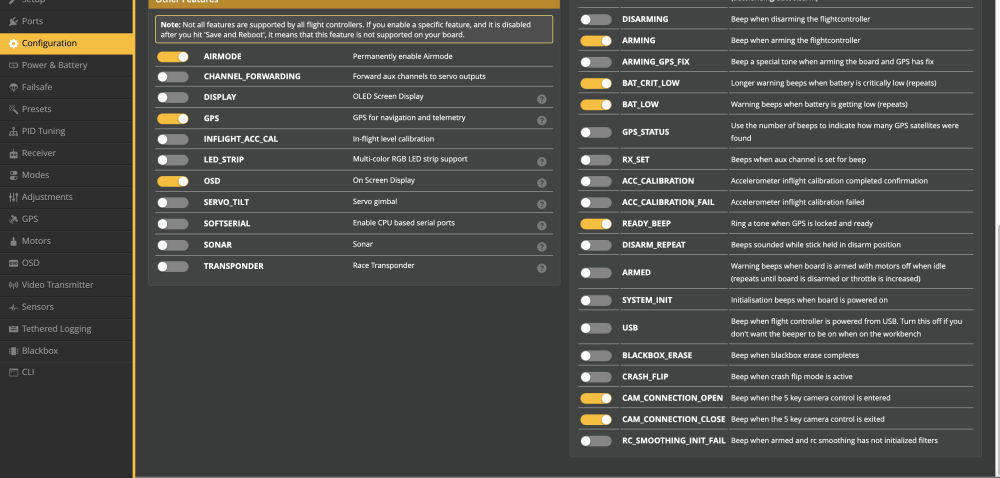The width and height of the screenshot is (1000, 478).
Task: Click the help icon beside DISPLAY feature
Action: (541, 99)
